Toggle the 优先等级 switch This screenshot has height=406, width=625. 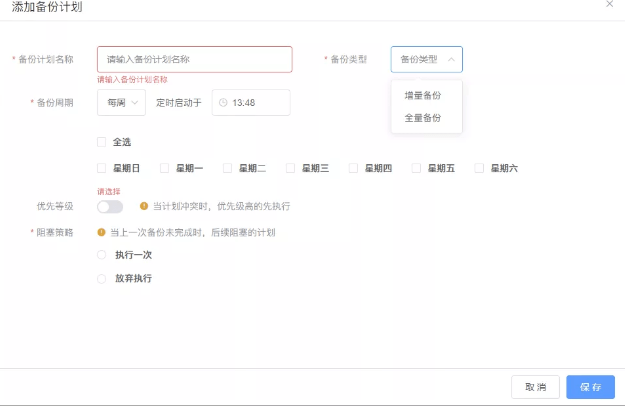110,206
